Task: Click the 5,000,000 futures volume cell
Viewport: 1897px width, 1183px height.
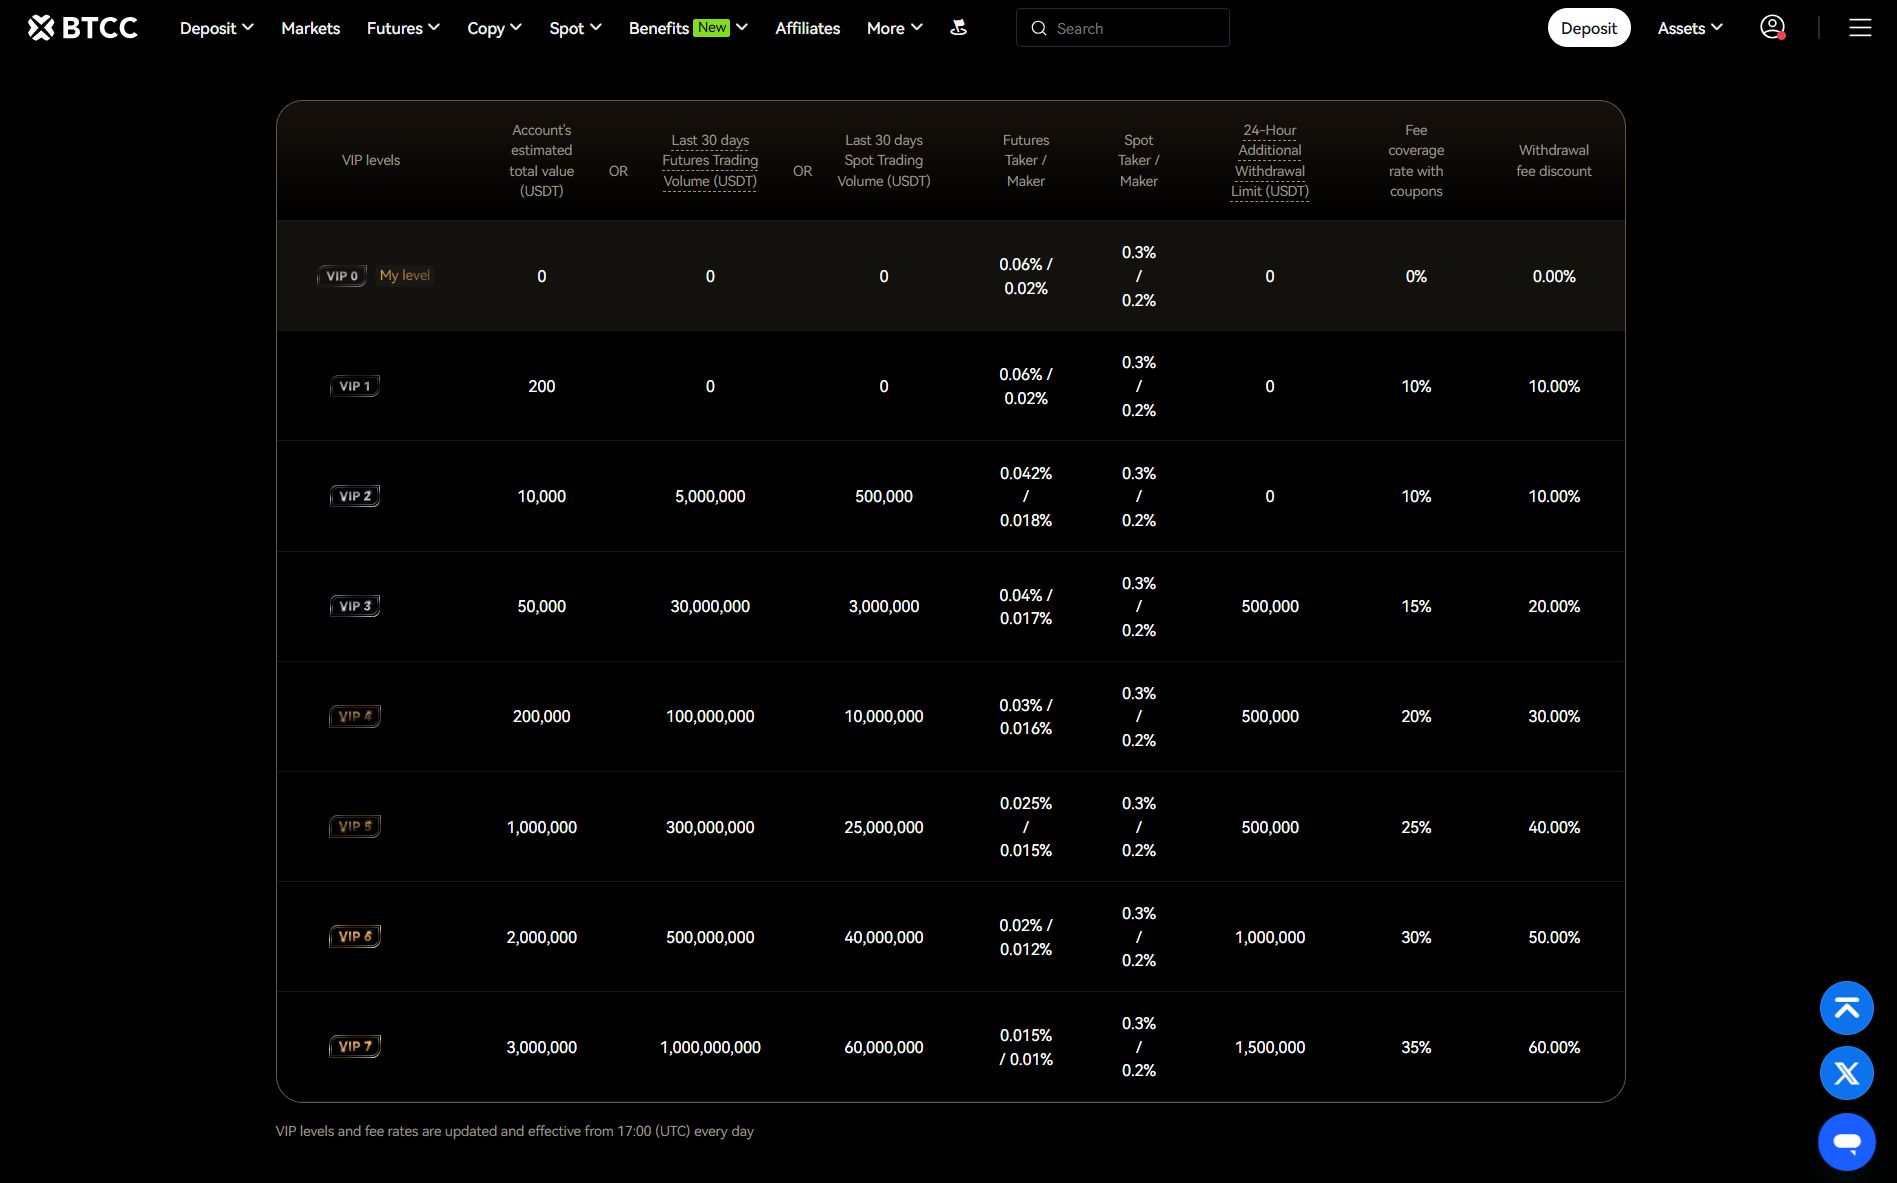Action: tap(710, 496)
